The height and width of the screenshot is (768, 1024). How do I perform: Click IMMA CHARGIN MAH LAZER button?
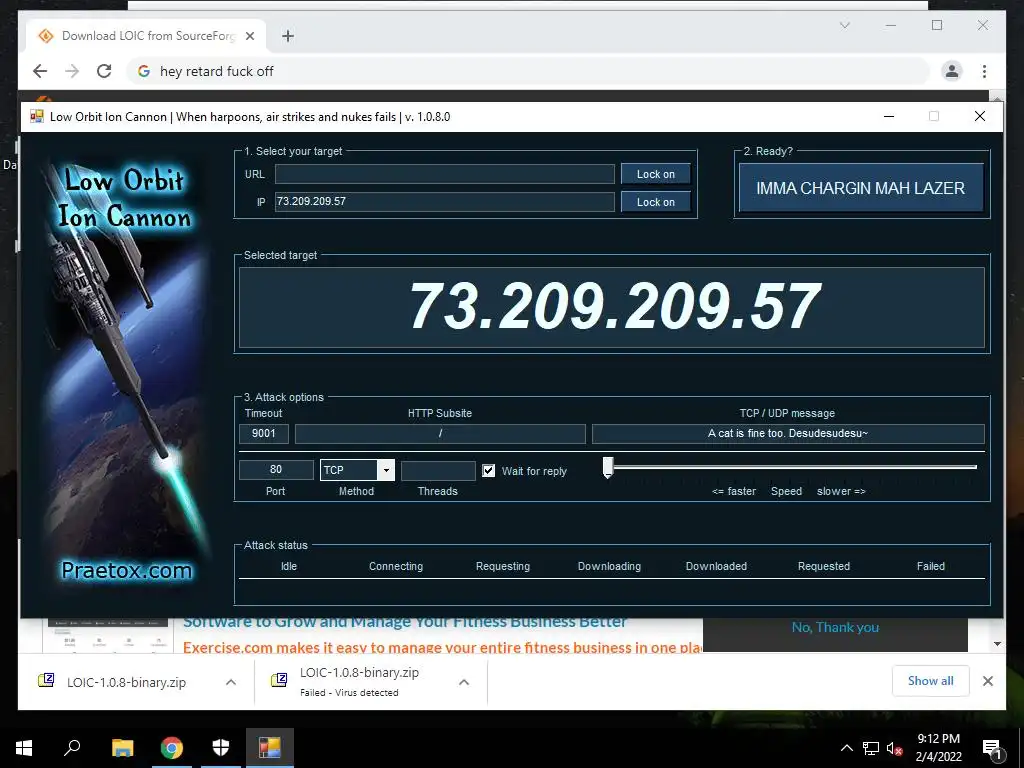tap(861, 188)
